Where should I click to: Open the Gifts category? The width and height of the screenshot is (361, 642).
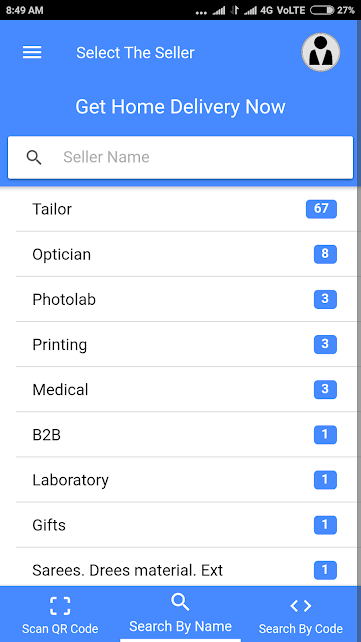[186, 525]
